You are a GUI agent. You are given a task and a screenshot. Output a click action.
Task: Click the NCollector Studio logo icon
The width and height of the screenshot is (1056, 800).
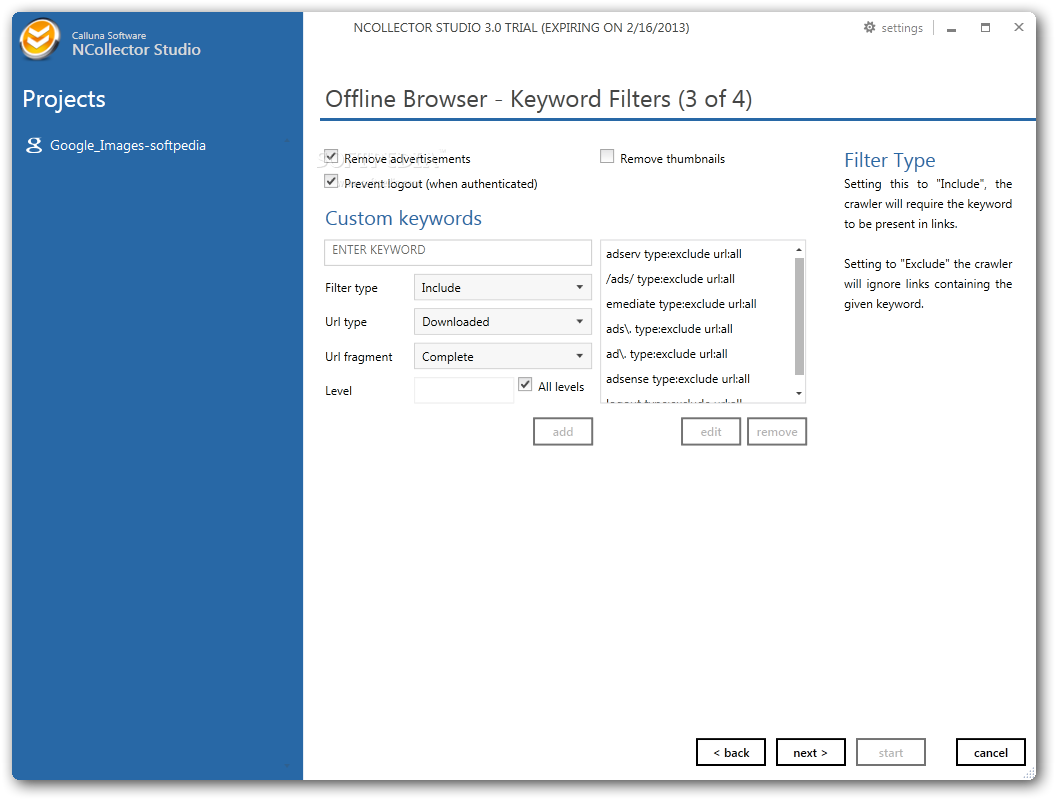click(39, 39)
